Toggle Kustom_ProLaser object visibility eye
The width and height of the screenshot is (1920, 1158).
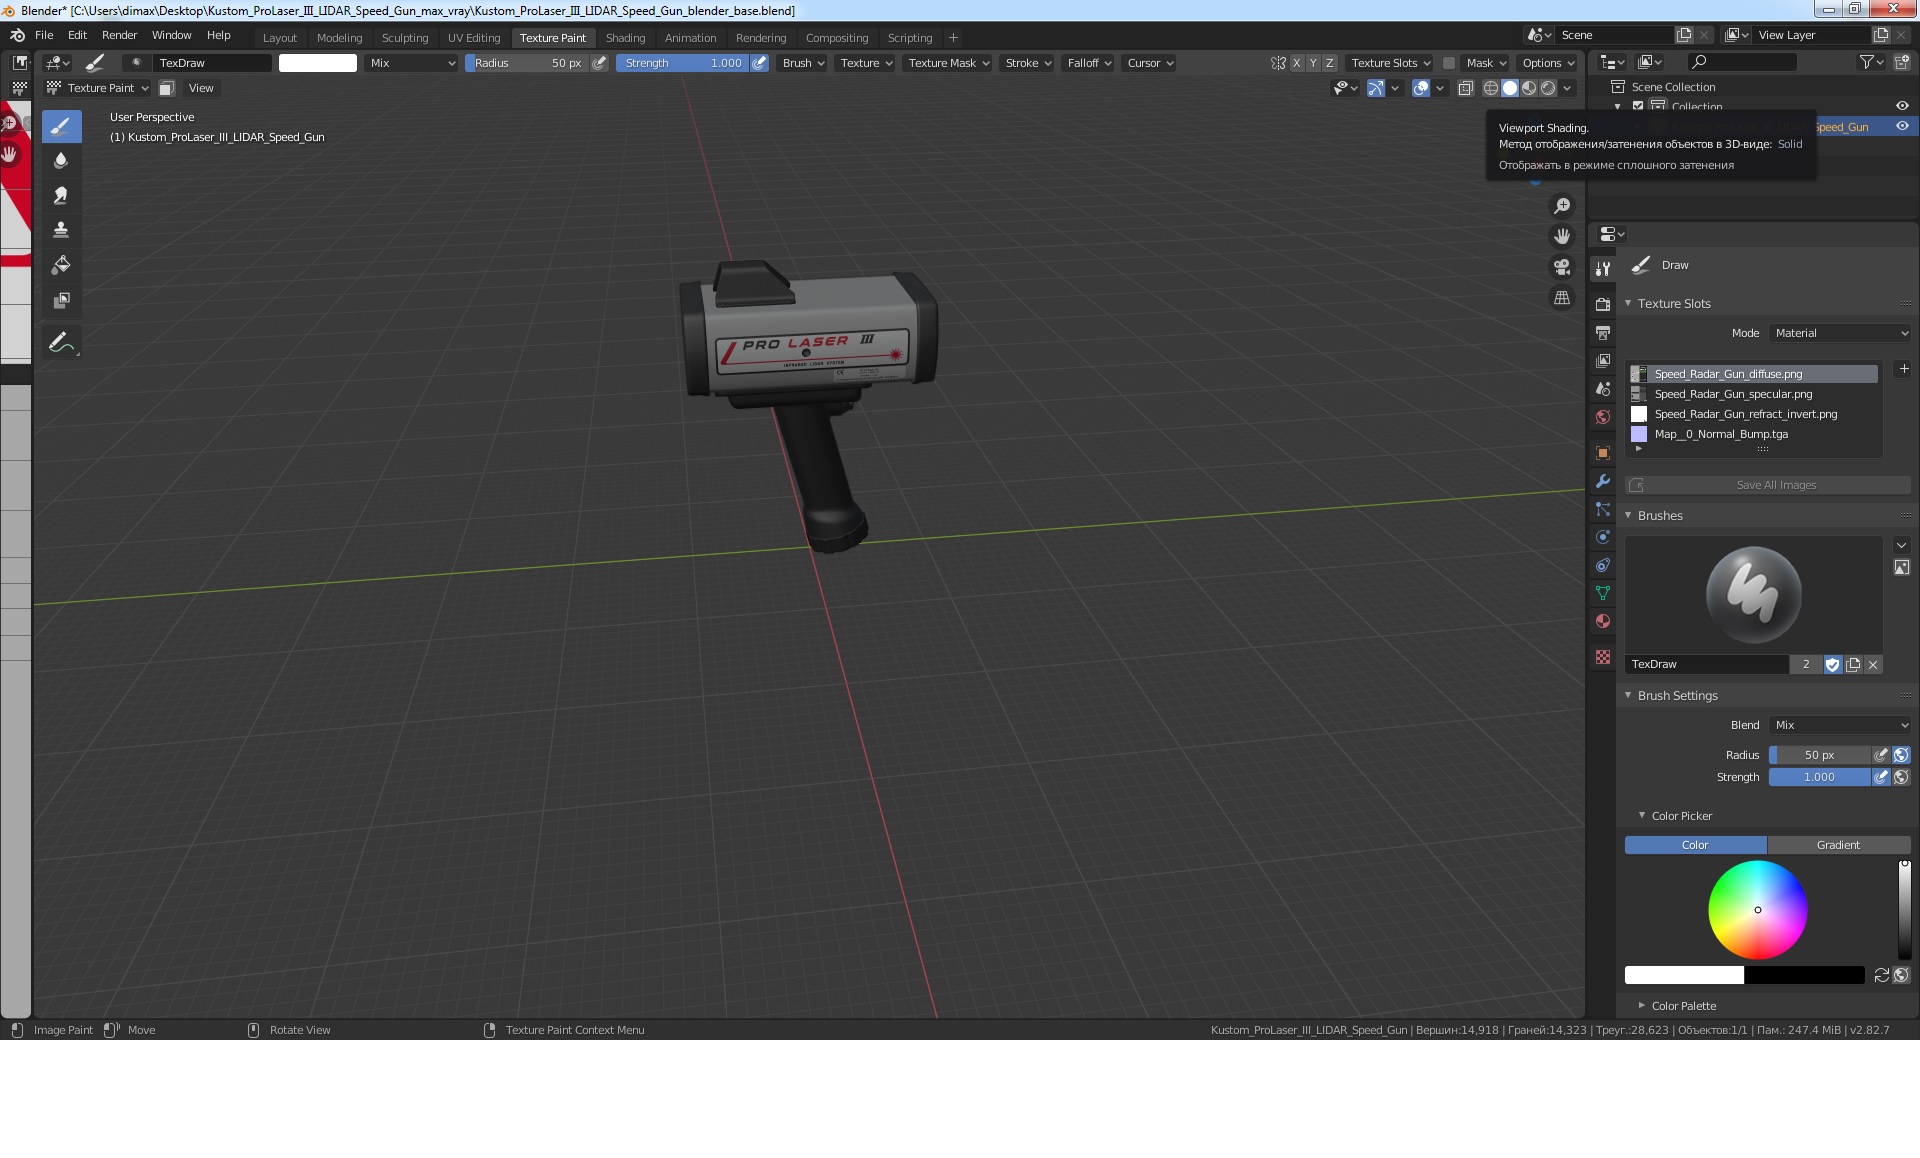1902,127
